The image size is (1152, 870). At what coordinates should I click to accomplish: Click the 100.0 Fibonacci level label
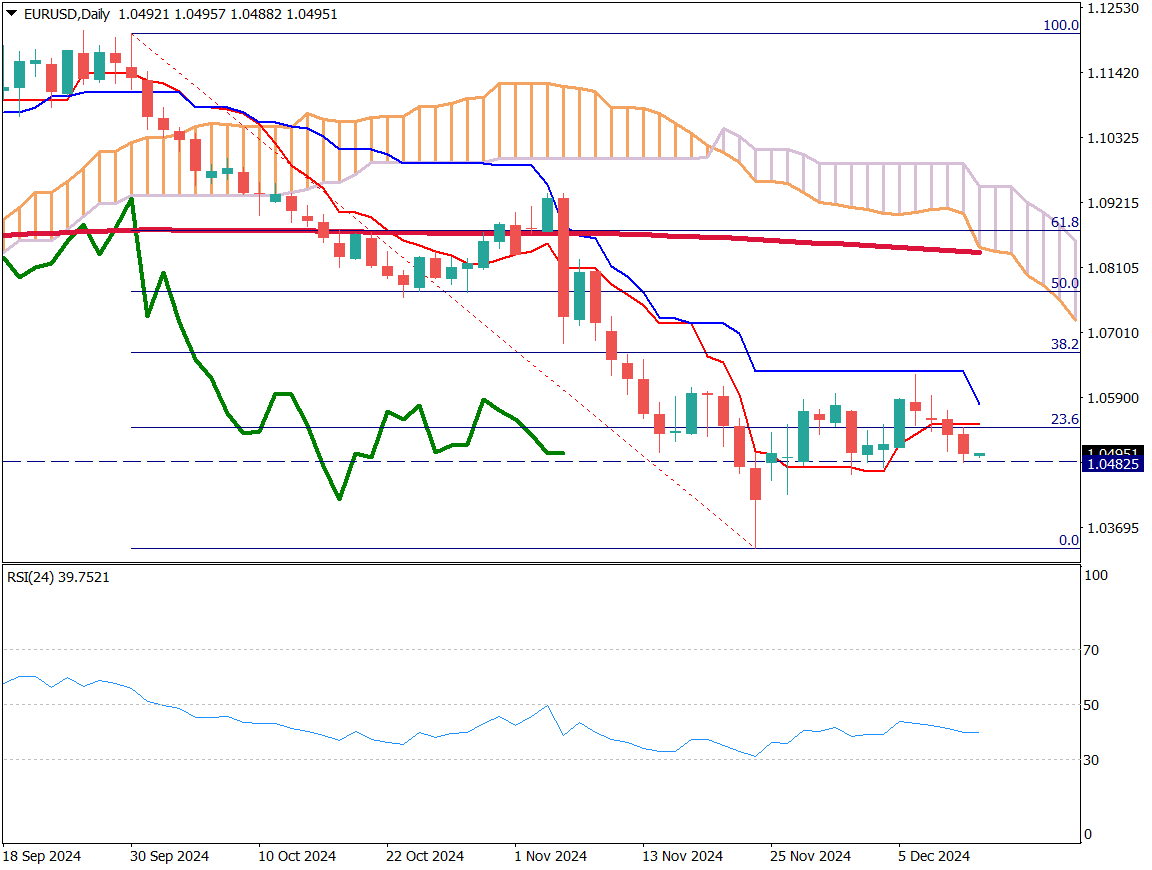point(1060,25)
